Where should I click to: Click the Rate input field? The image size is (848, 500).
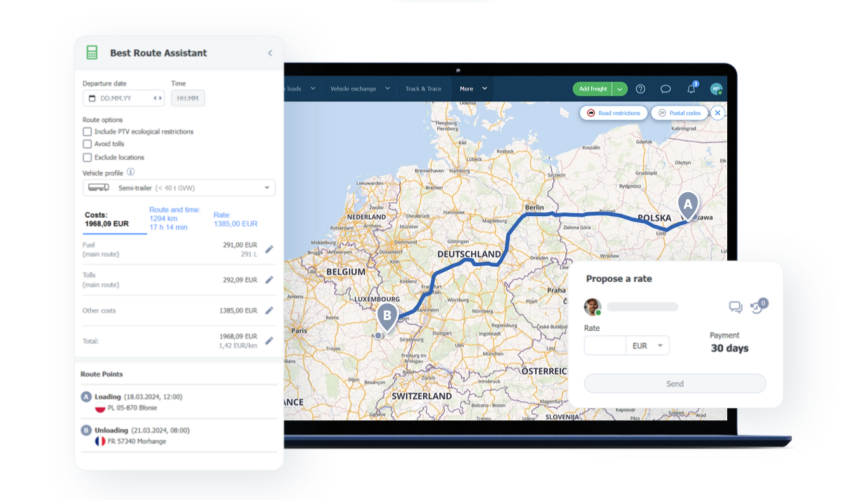coord(605,345)
